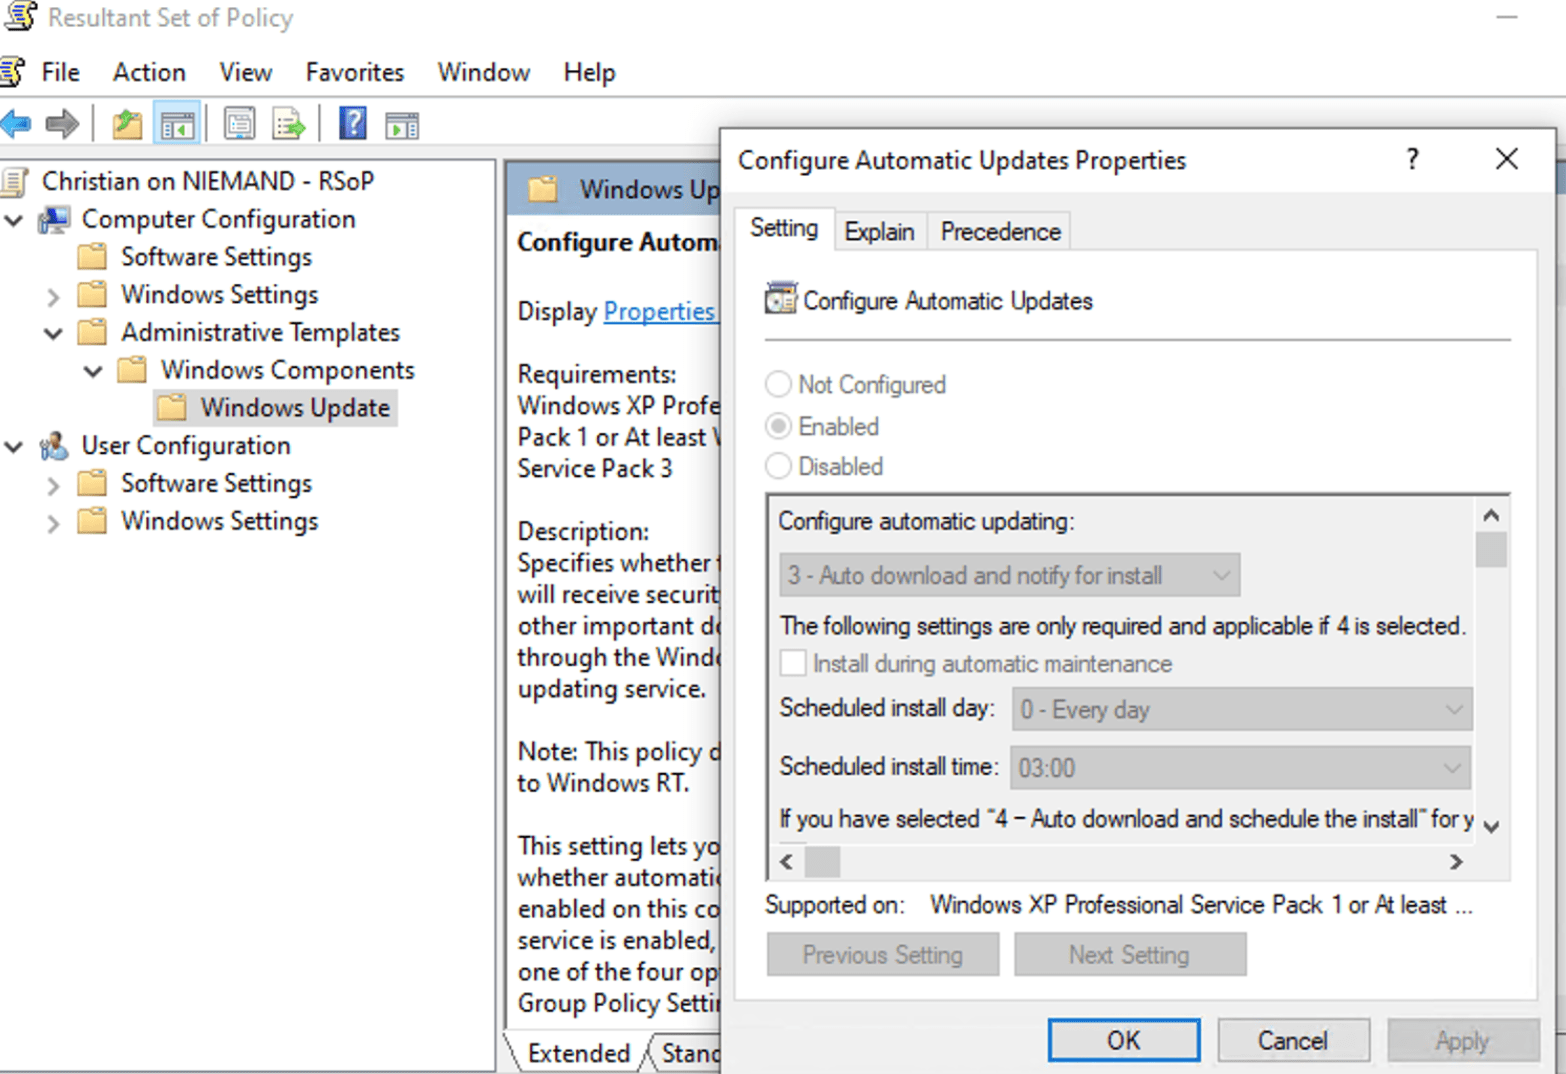
Task: Open the Help menu
Action: coord(589,72)
